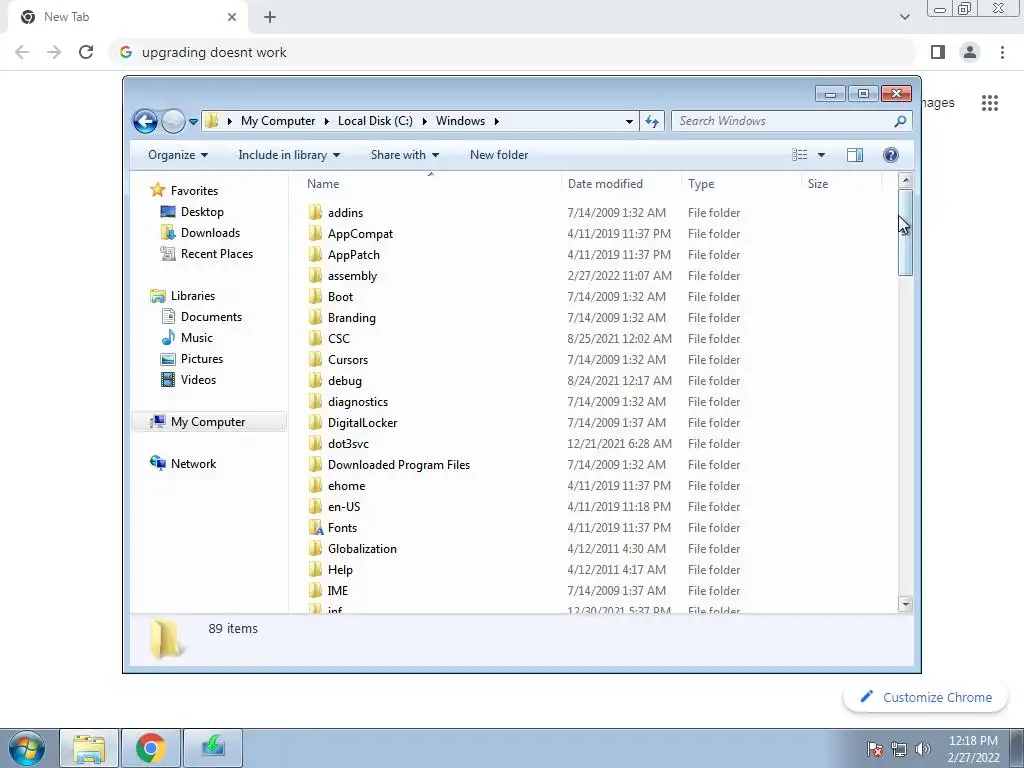Image resolution: width=1024 pixels, height=768 pixels.
Task: Sort by Size column header
Action: [841, 184]
